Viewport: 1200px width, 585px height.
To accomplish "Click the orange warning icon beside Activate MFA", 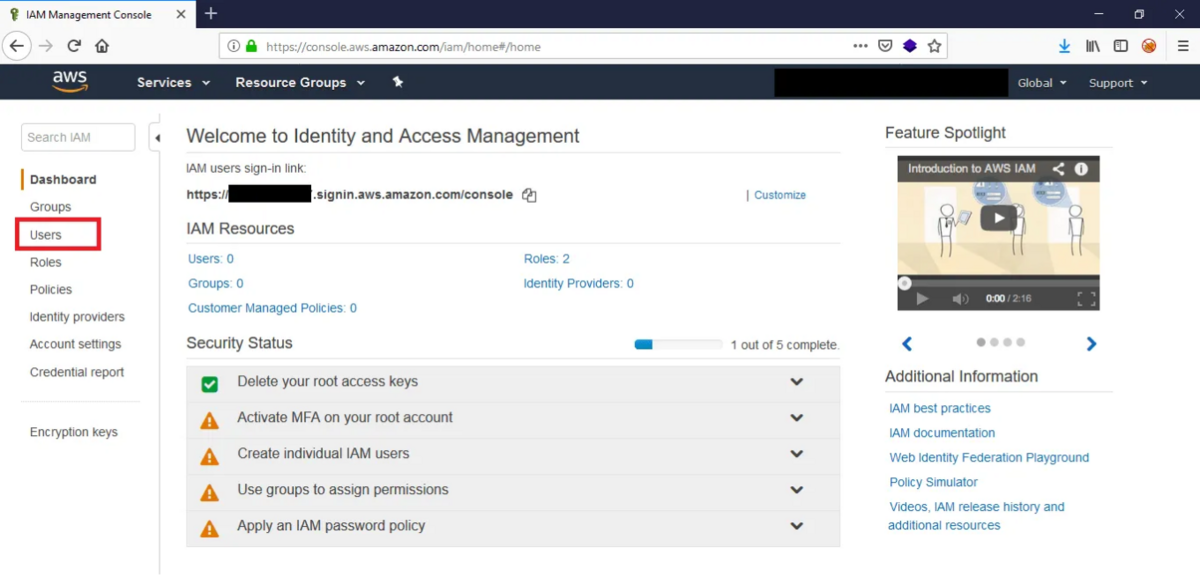I will 209,420.
